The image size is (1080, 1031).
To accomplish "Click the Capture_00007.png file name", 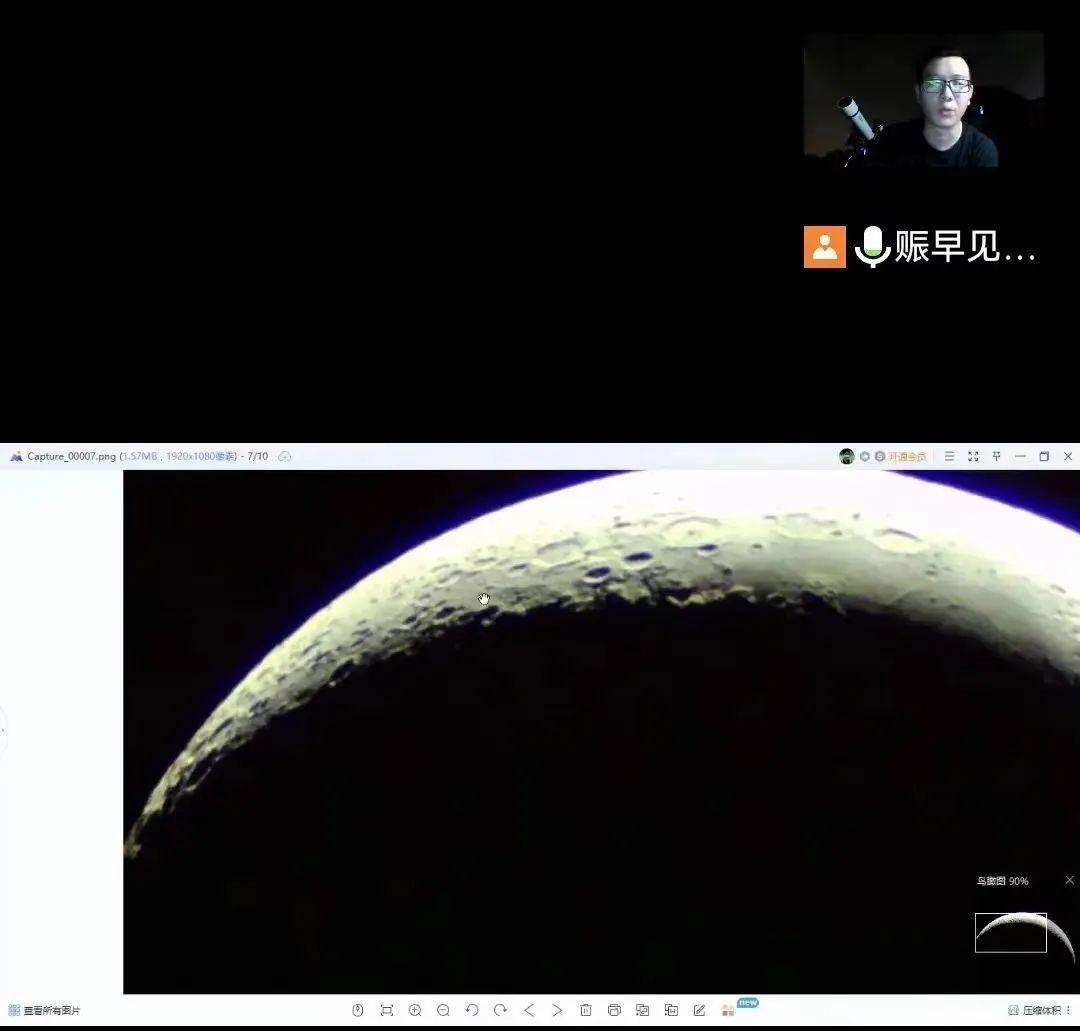I will [72, 456].
